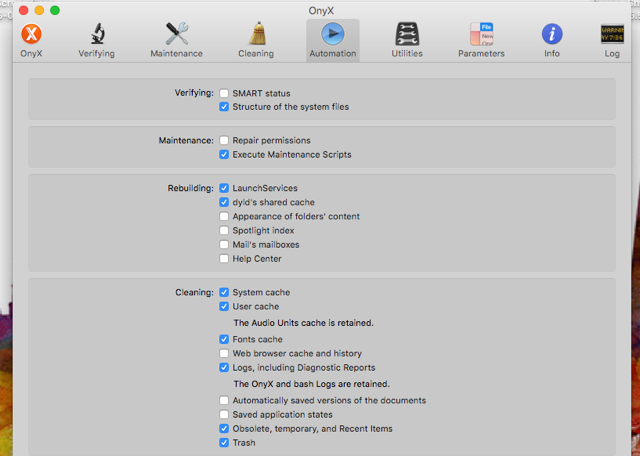Screen dimensions: 640x456
Task: Select the Automation play icon
Action: click(x=333, y=33)
